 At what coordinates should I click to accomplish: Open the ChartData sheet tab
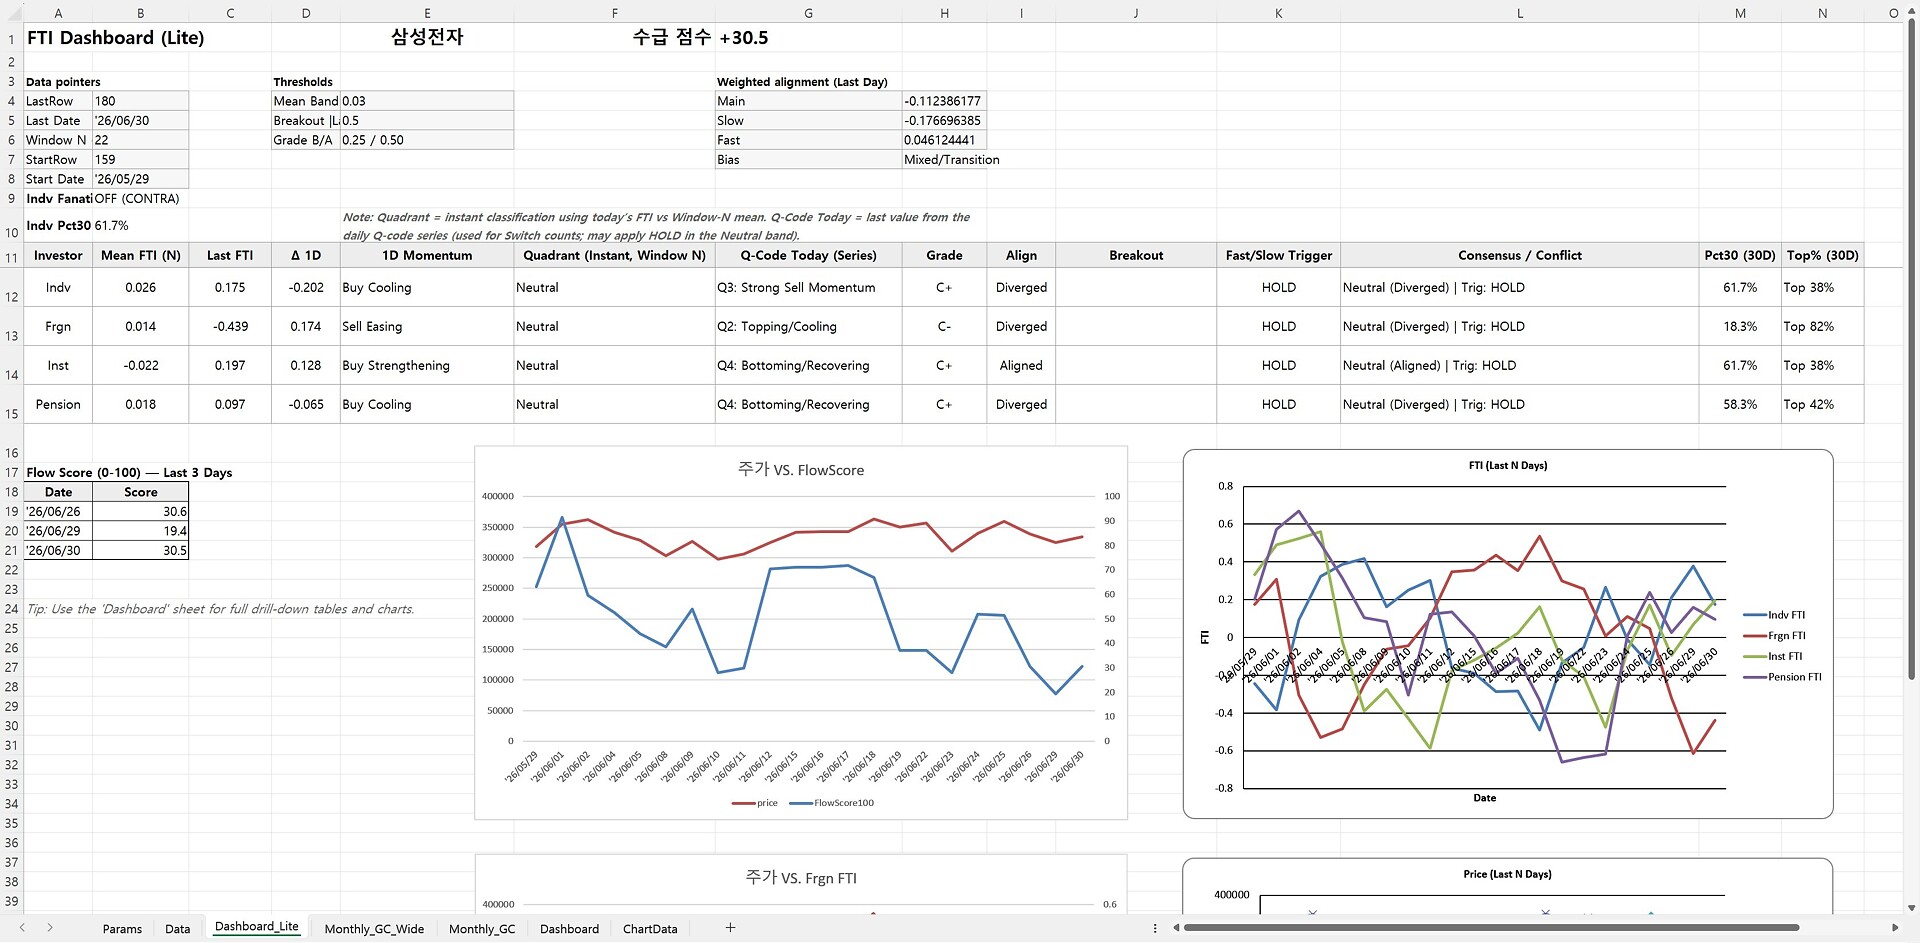coord(650,929)
